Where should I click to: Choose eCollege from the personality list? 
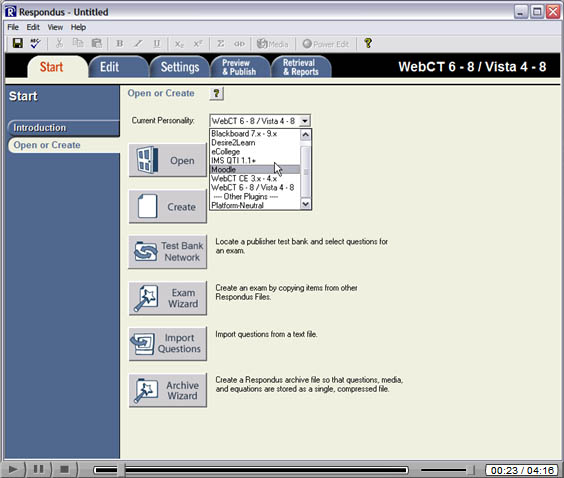click(x=255, y=151)
